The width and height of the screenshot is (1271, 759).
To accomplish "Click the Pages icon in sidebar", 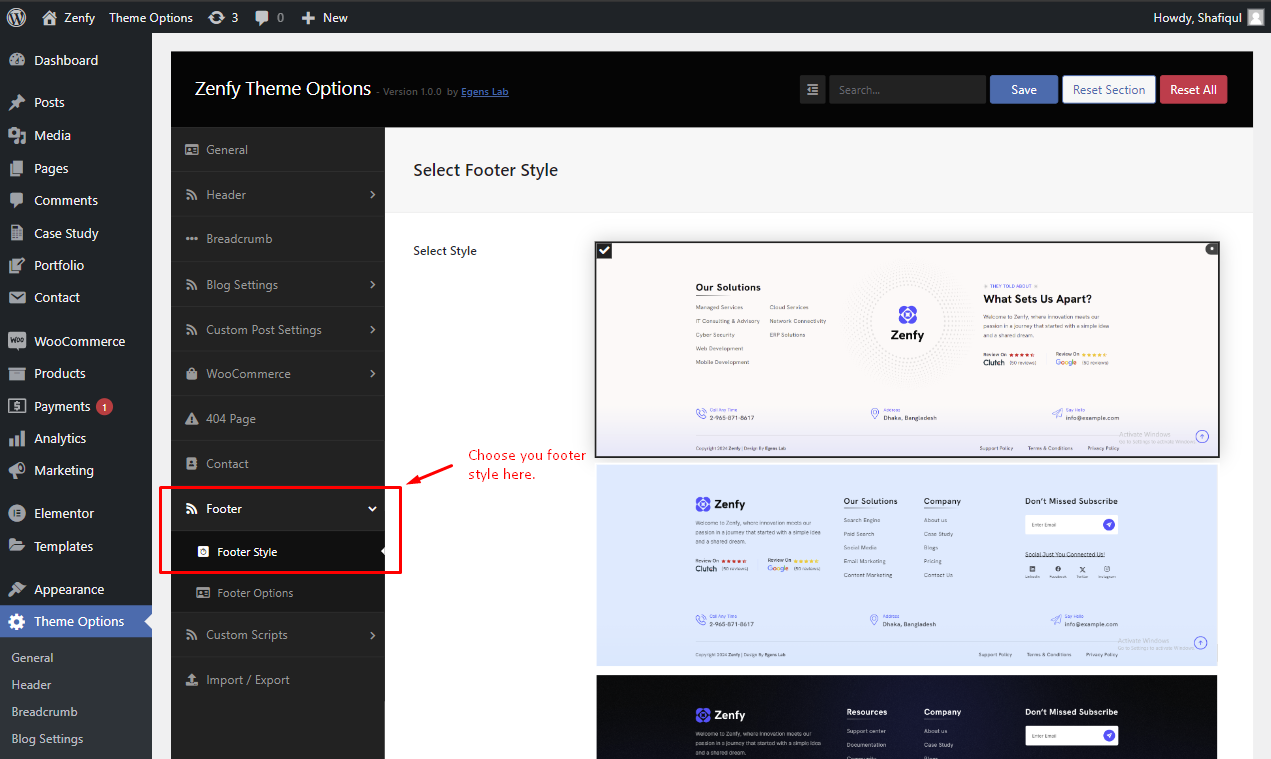I will point(17,168).
